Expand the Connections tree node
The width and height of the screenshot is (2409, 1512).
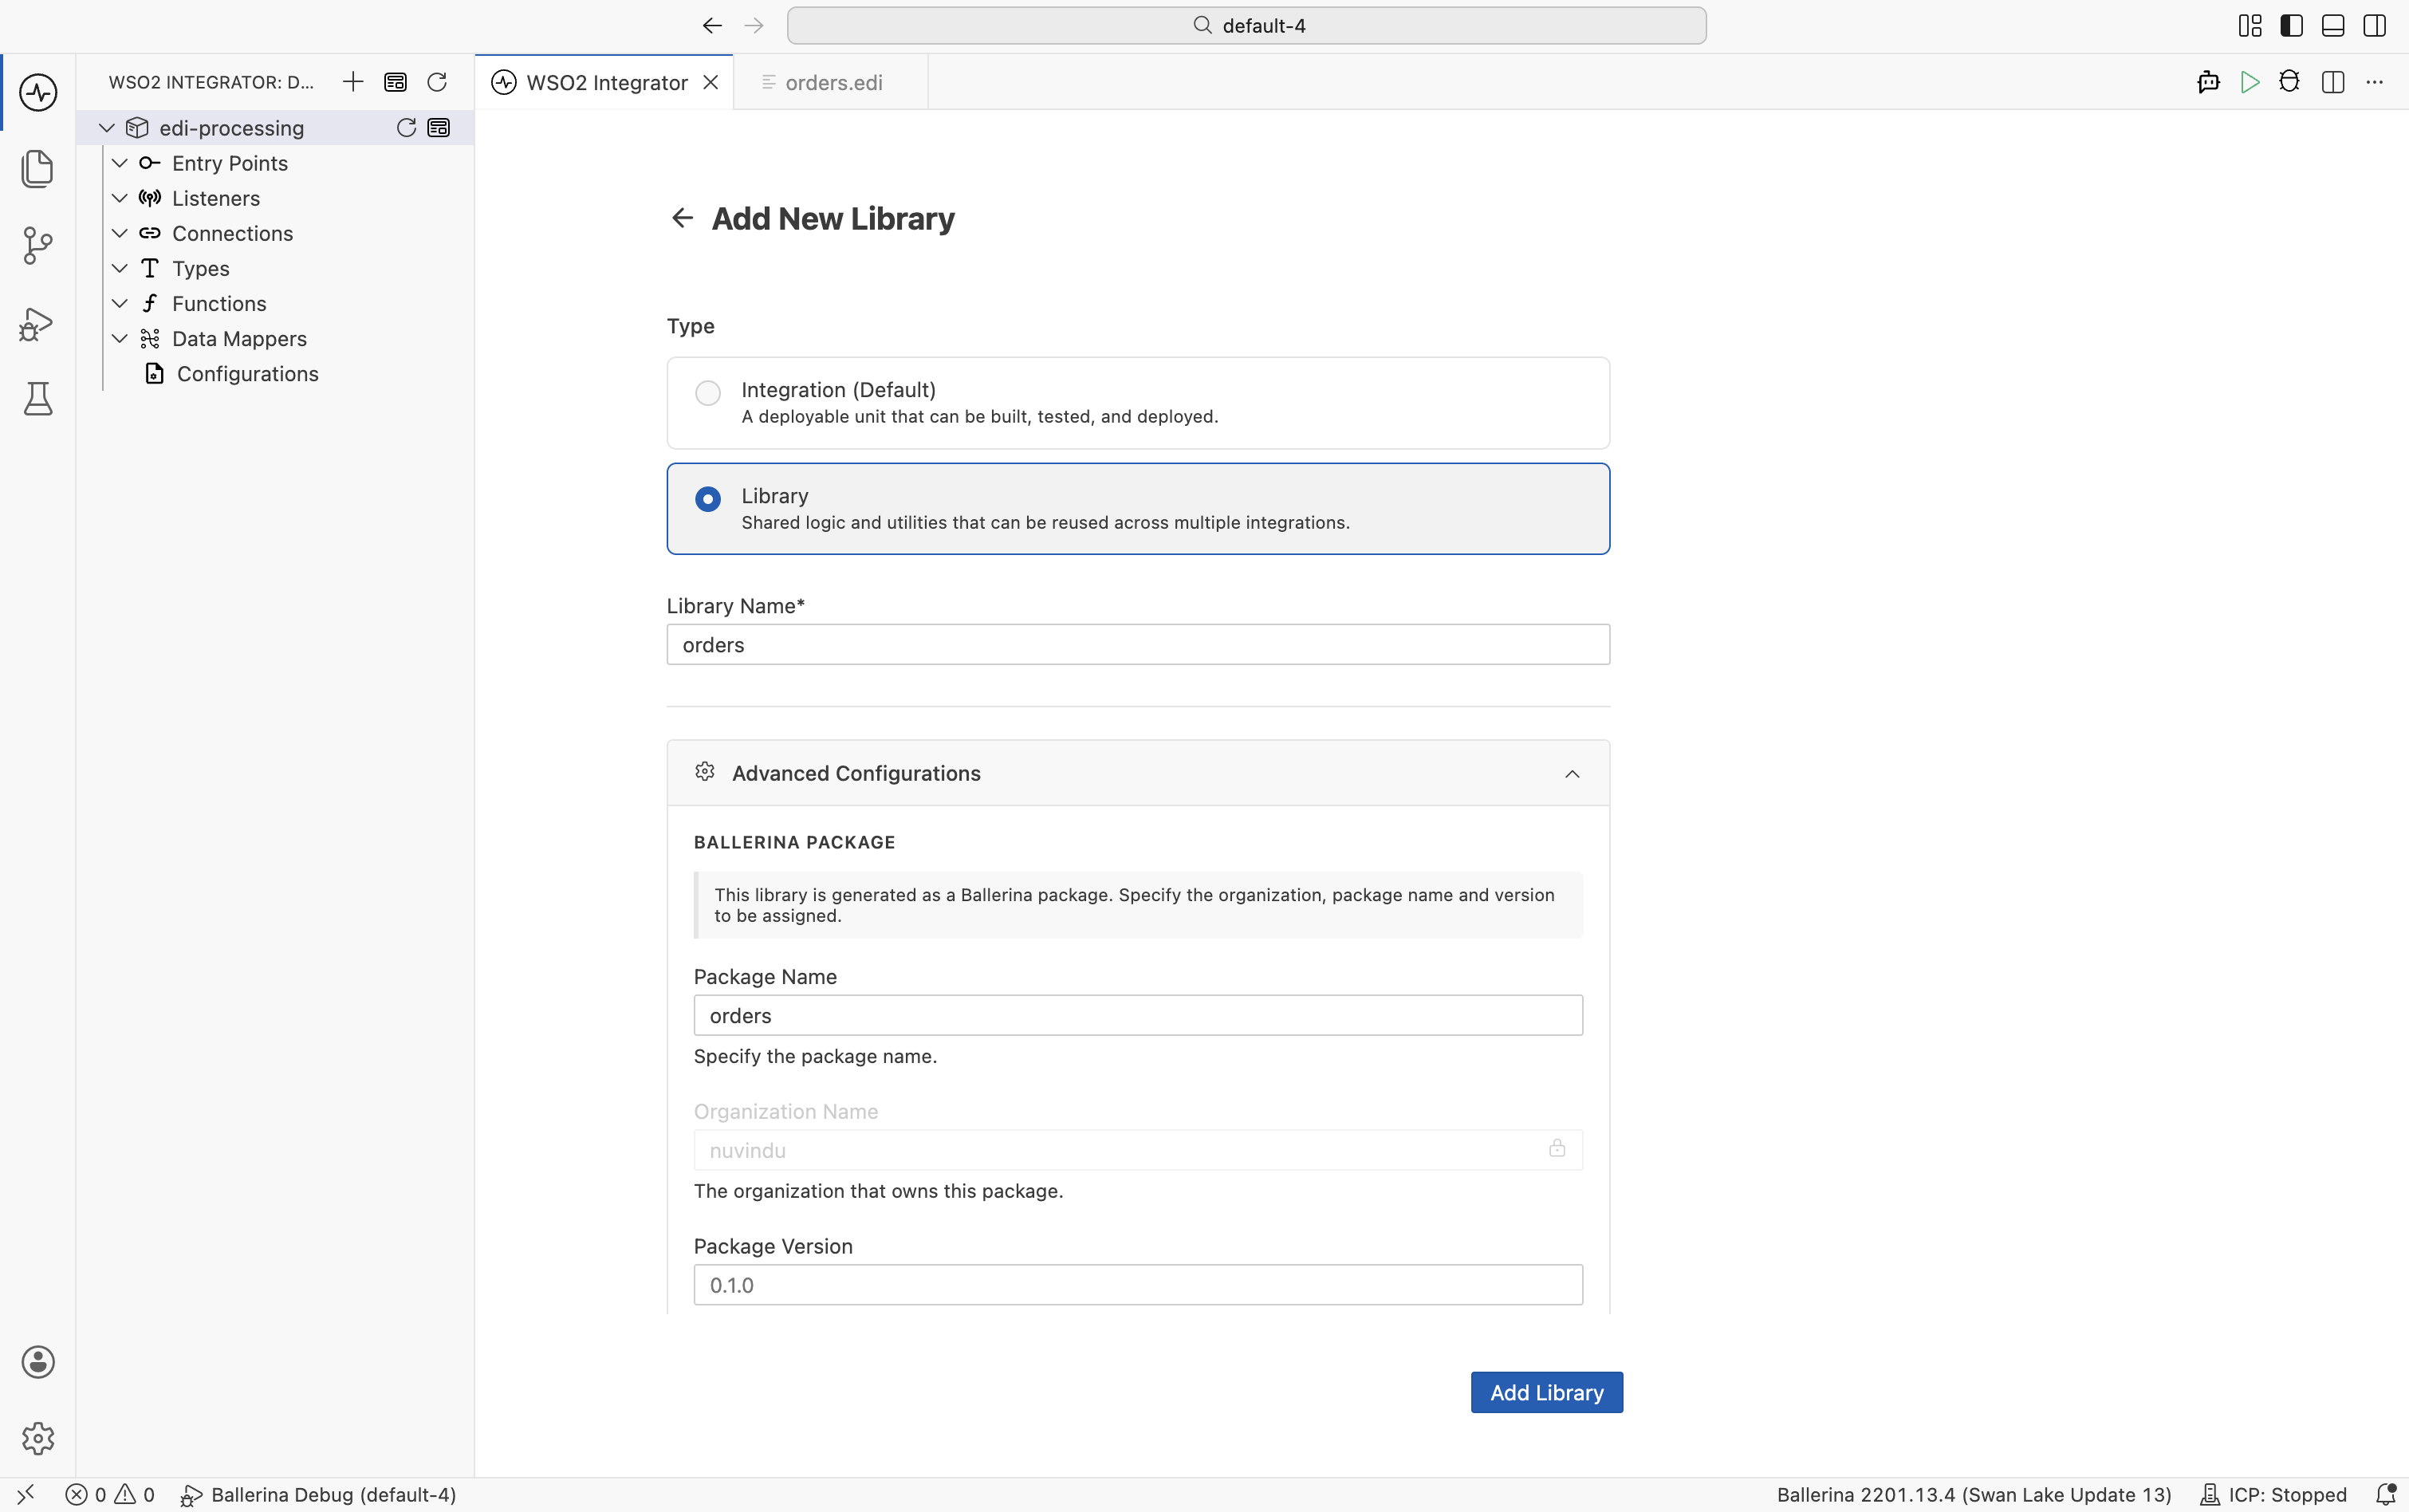pyautogui.click(x=120, y=233)
